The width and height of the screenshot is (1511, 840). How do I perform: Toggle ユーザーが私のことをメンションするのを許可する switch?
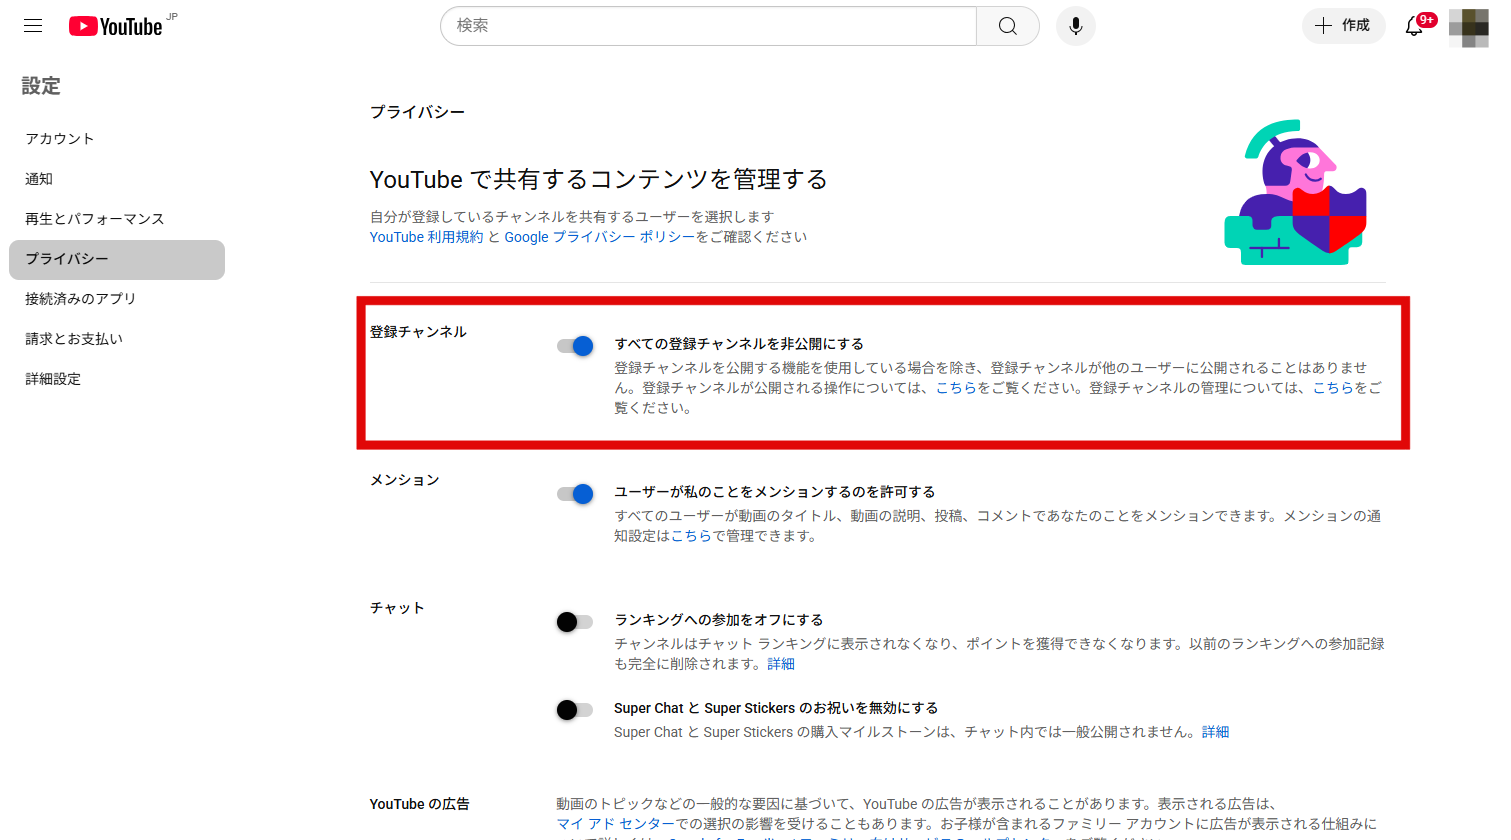click(x=575, y=494)
